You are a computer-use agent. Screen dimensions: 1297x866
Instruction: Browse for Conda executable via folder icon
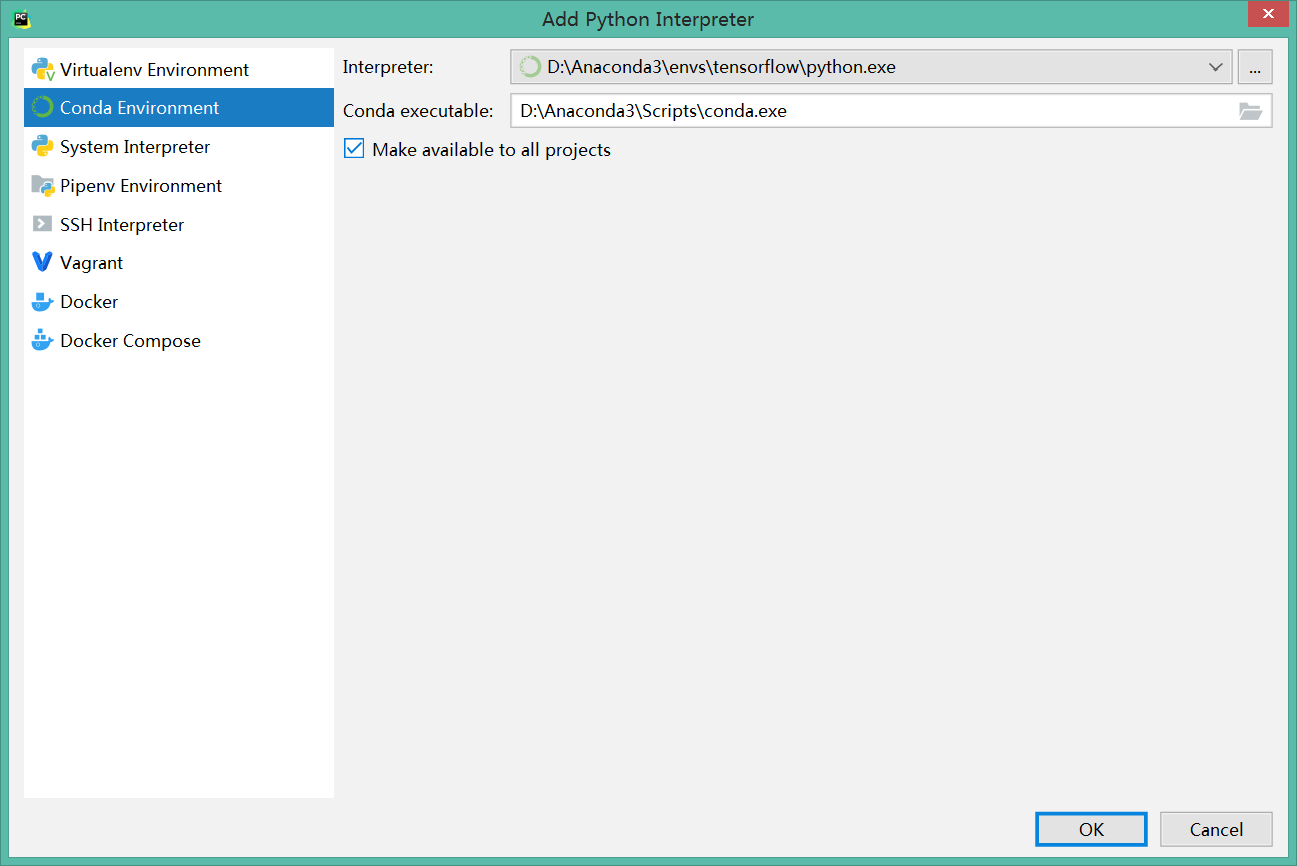(1251, 111)
